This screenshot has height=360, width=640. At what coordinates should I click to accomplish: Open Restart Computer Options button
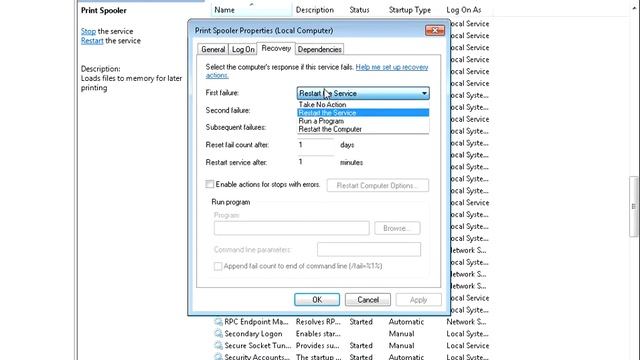(x=378, y=185)
